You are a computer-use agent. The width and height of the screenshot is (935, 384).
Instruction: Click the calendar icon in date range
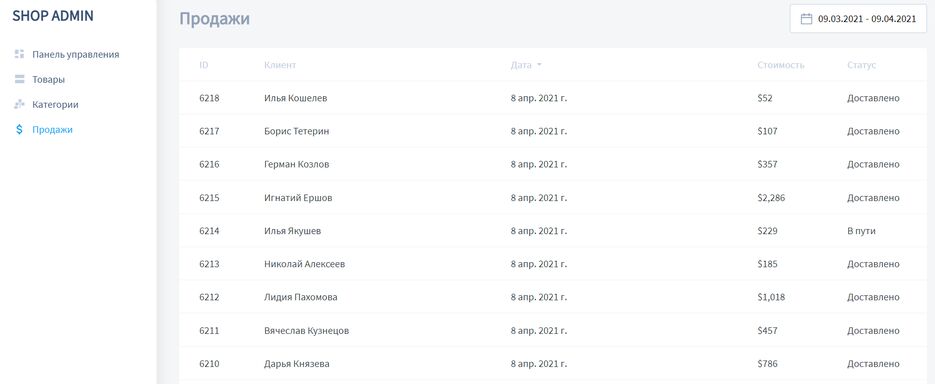(x=806, y=18)
